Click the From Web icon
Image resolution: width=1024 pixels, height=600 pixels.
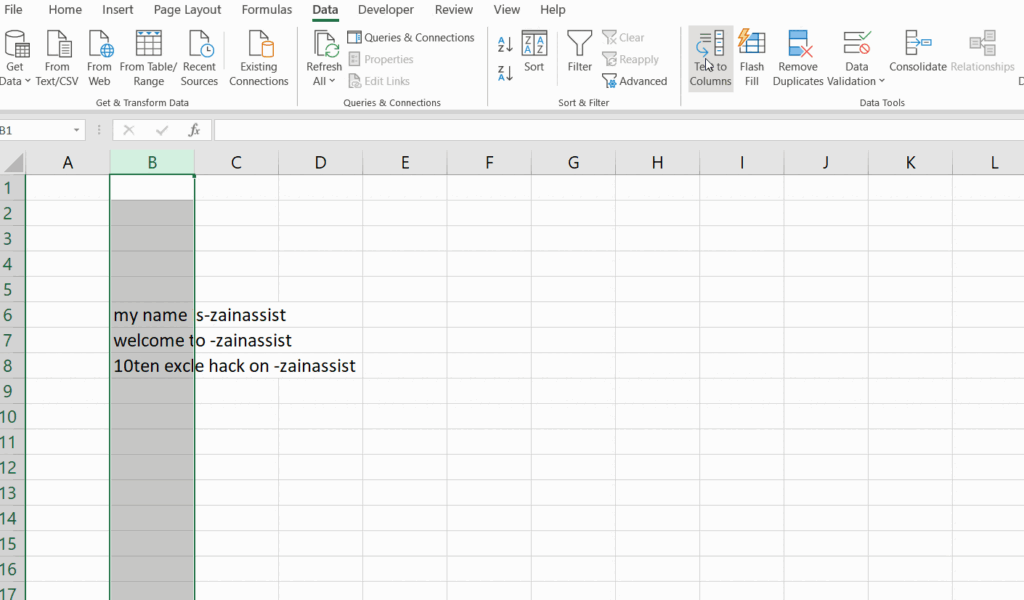tap(100, 45)
